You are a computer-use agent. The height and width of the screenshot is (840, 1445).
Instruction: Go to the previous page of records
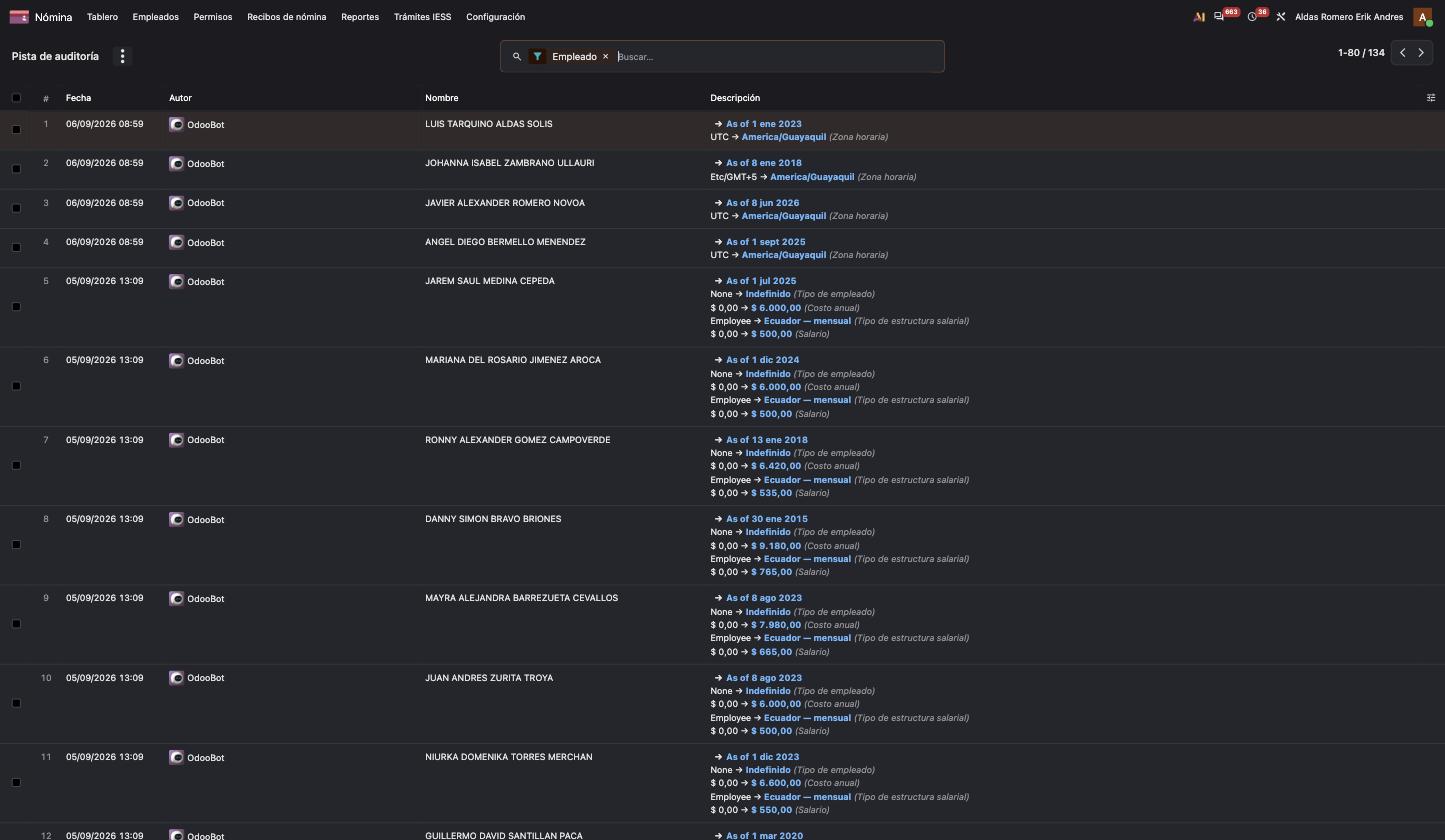[x=1402, y=53]
